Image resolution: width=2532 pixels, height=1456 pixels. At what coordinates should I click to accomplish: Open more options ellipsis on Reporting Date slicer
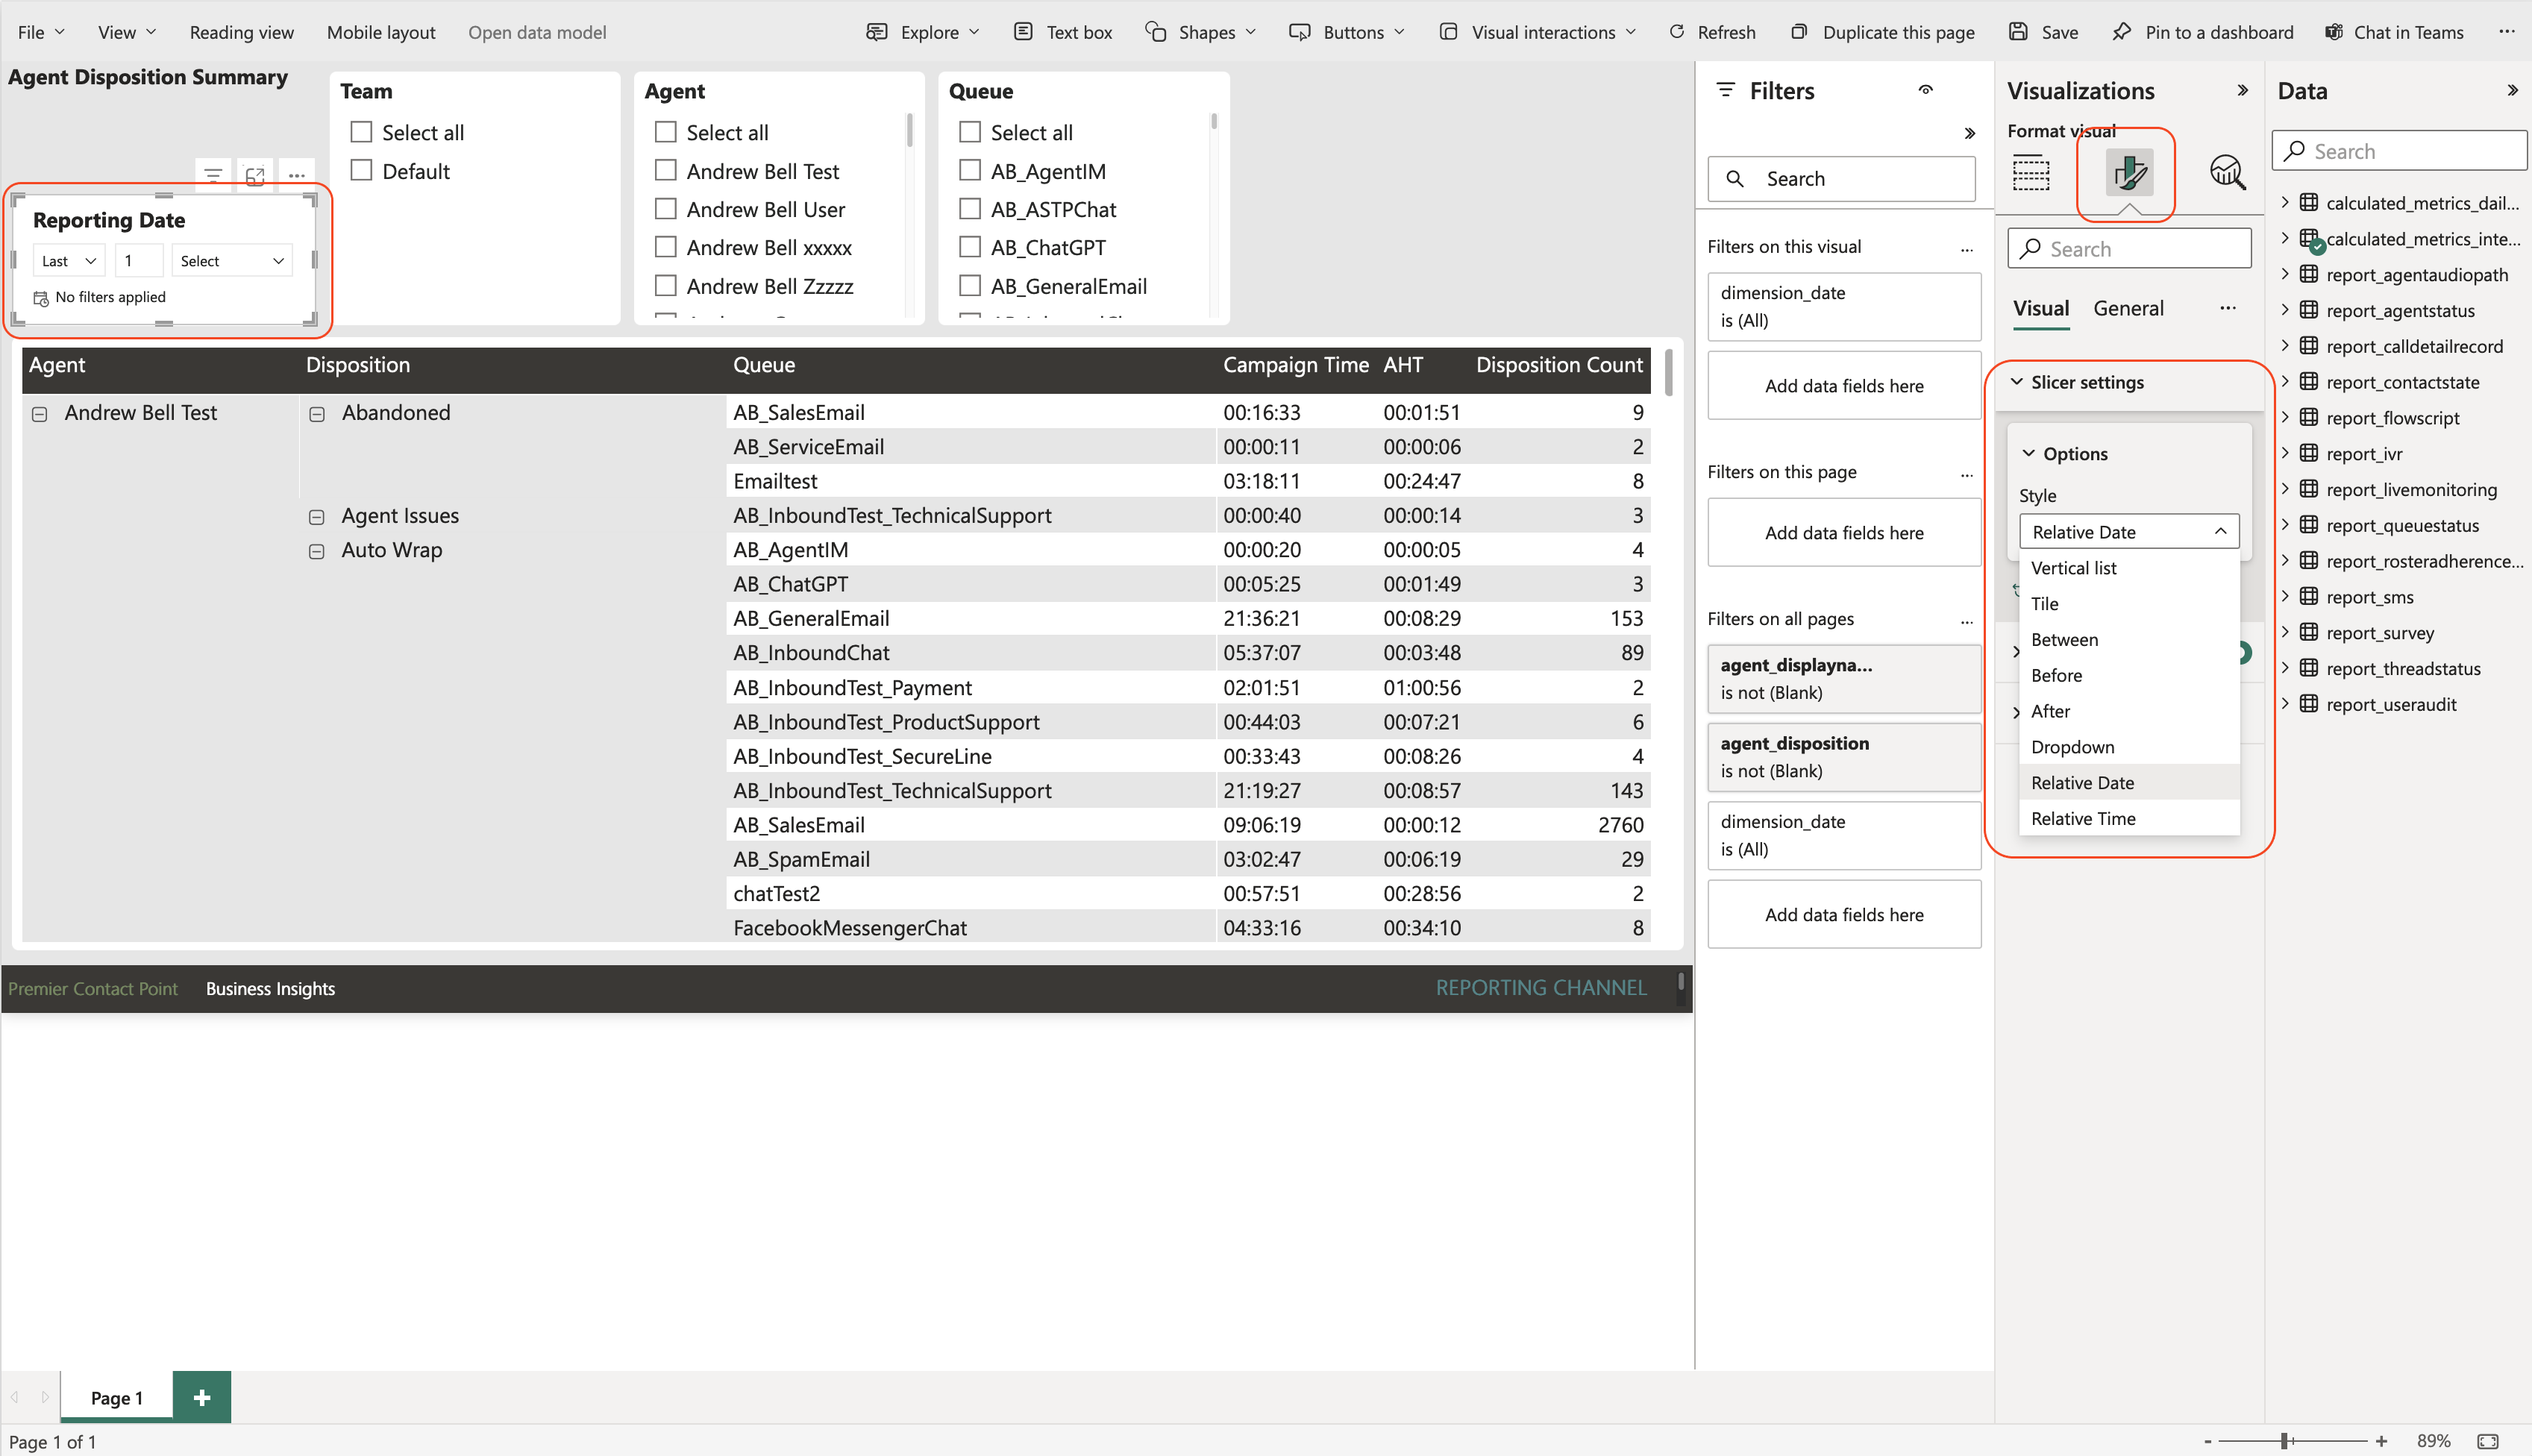pyautogui.click(x=297, y=175)
